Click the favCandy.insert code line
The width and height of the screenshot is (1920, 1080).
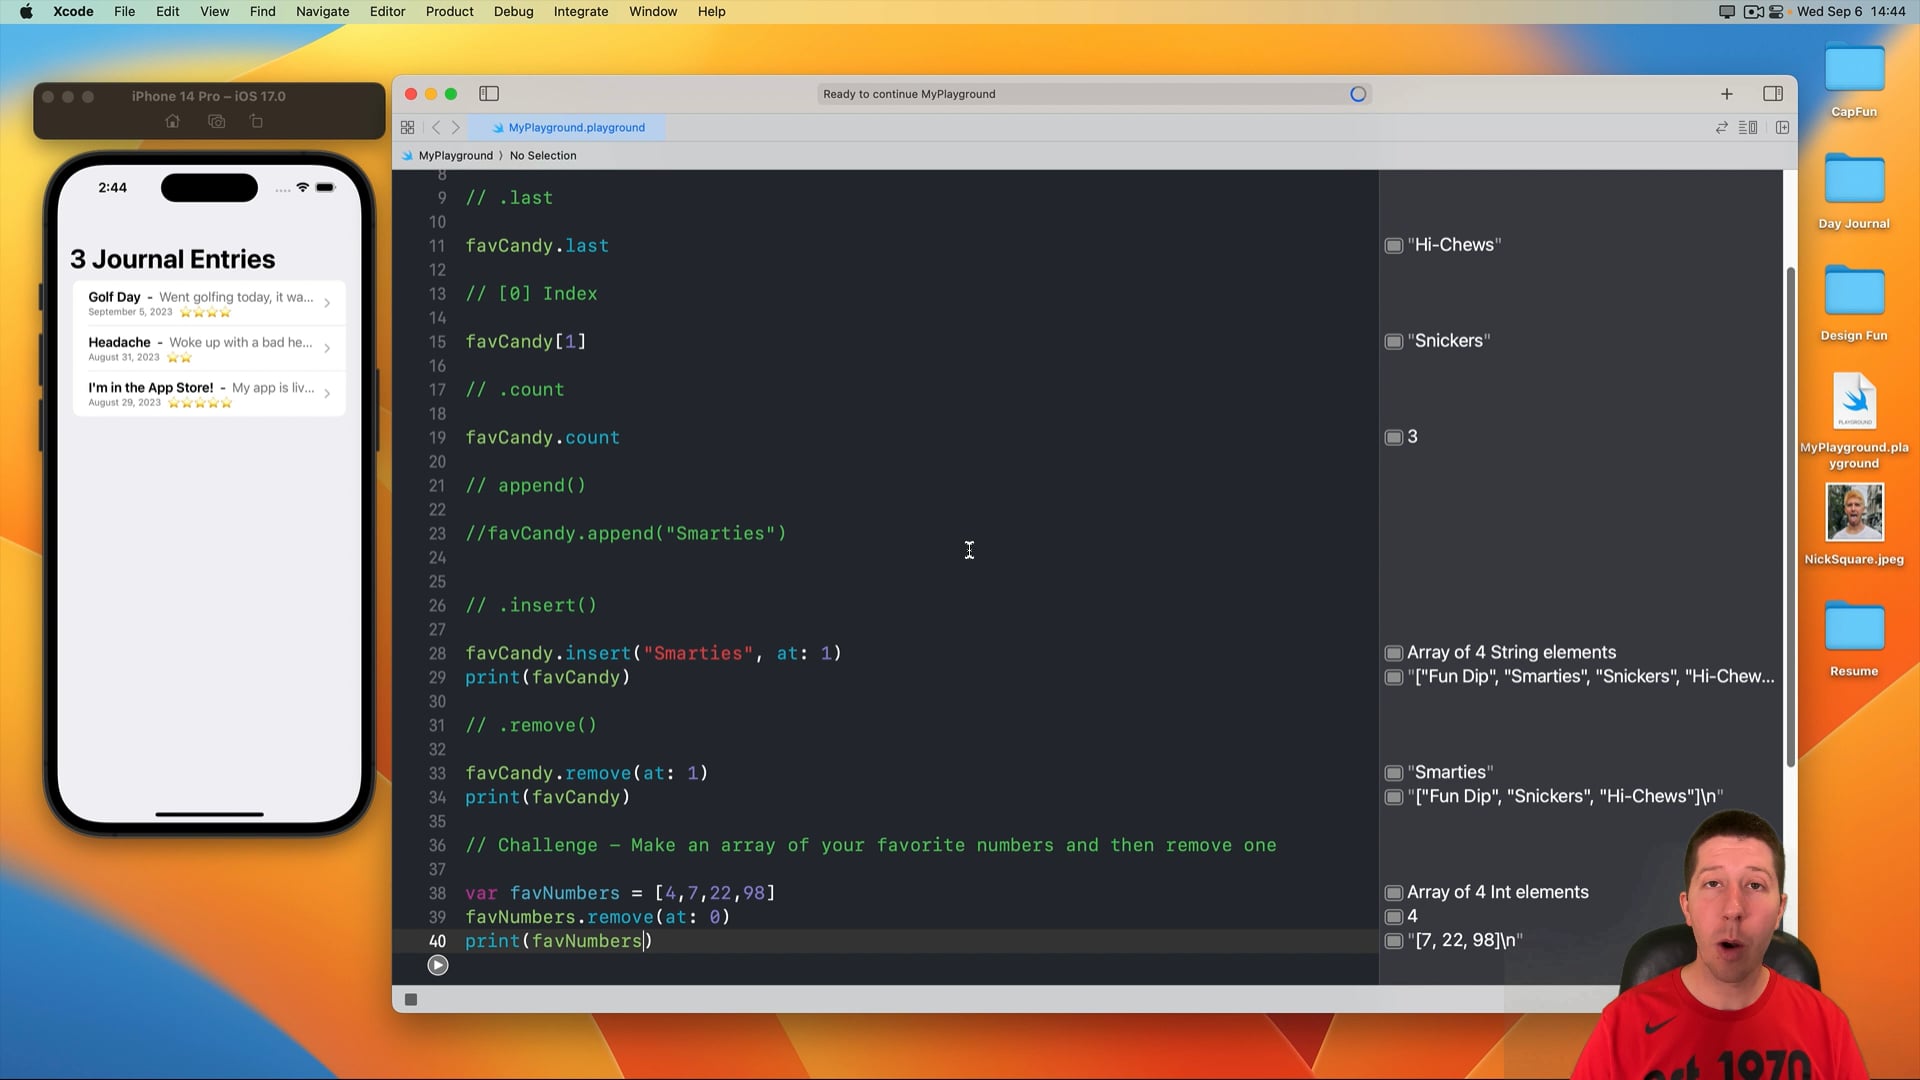[653, 654]
